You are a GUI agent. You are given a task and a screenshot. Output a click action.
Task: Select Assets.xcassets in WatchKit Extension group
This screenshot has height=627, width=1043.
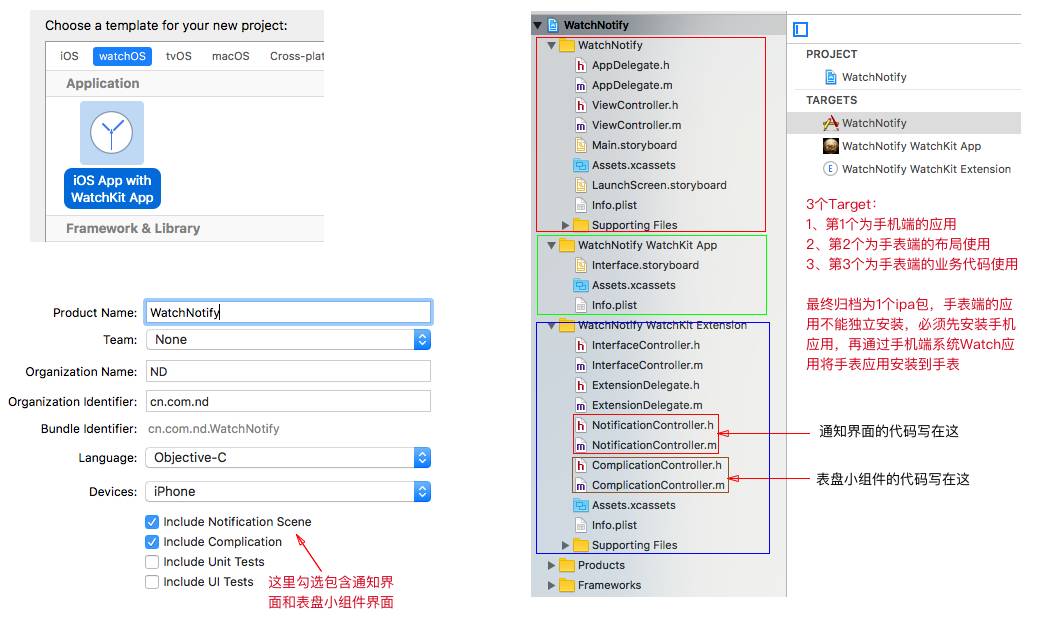[634, 505]
